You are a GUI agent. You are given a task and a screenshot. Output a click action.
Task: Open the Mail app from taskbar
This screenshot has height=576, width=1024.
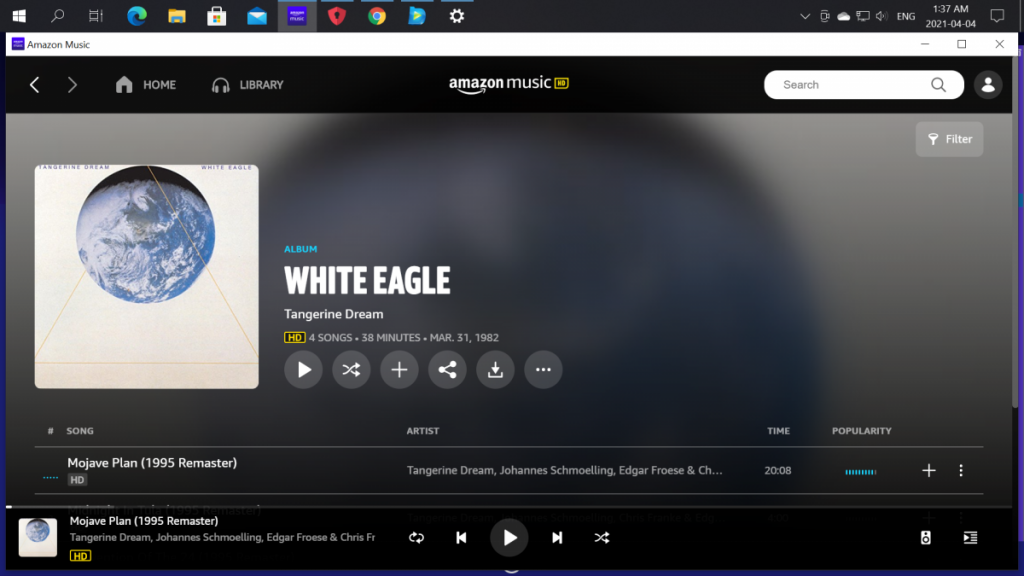click(257, 16)
